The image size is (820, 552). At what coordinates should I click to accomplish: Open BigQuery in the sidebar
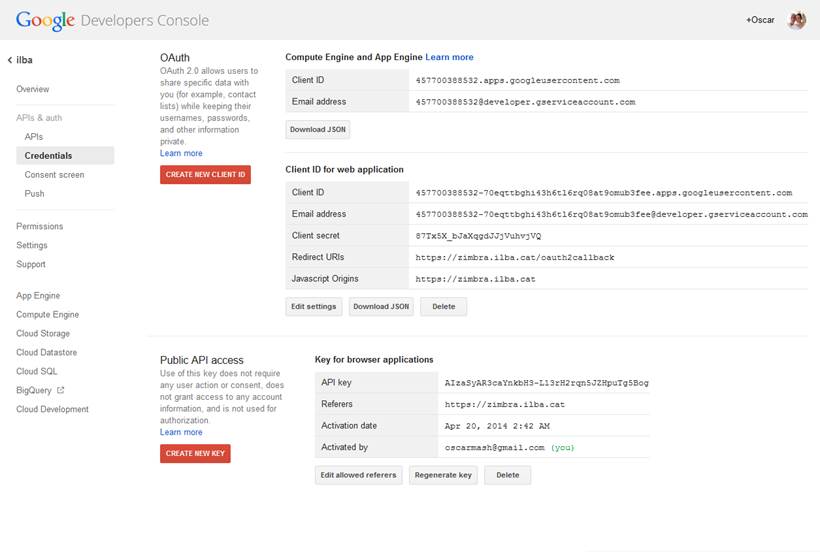point(33,390)
